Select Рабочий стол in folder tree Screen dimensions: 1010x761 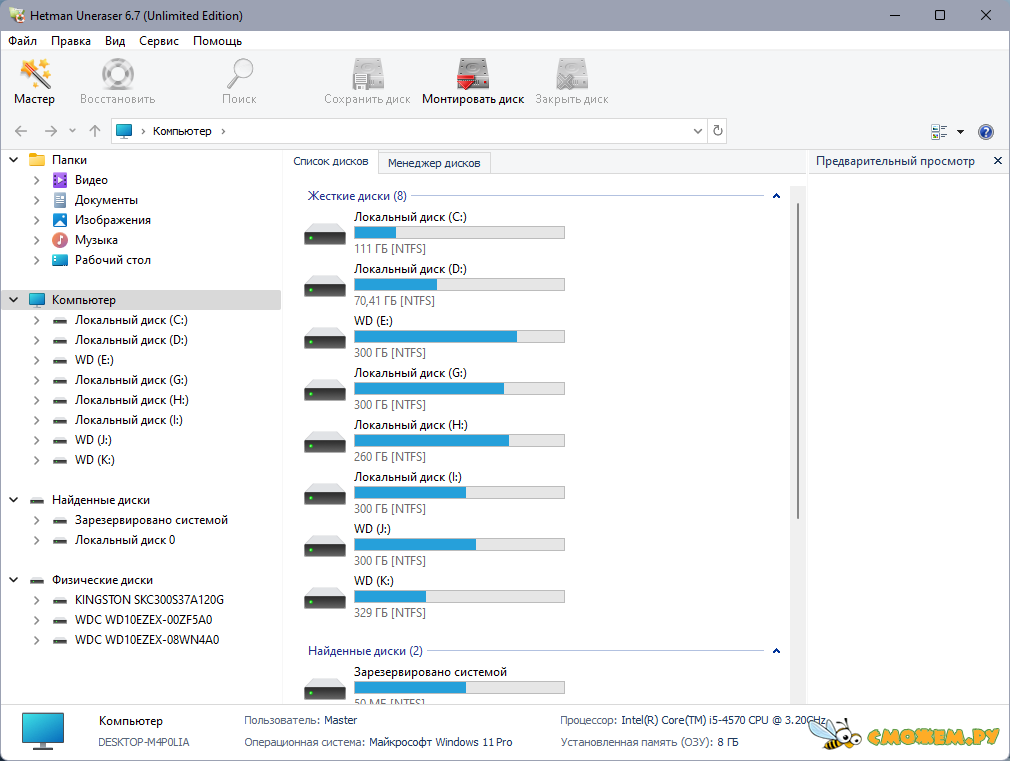113,260
